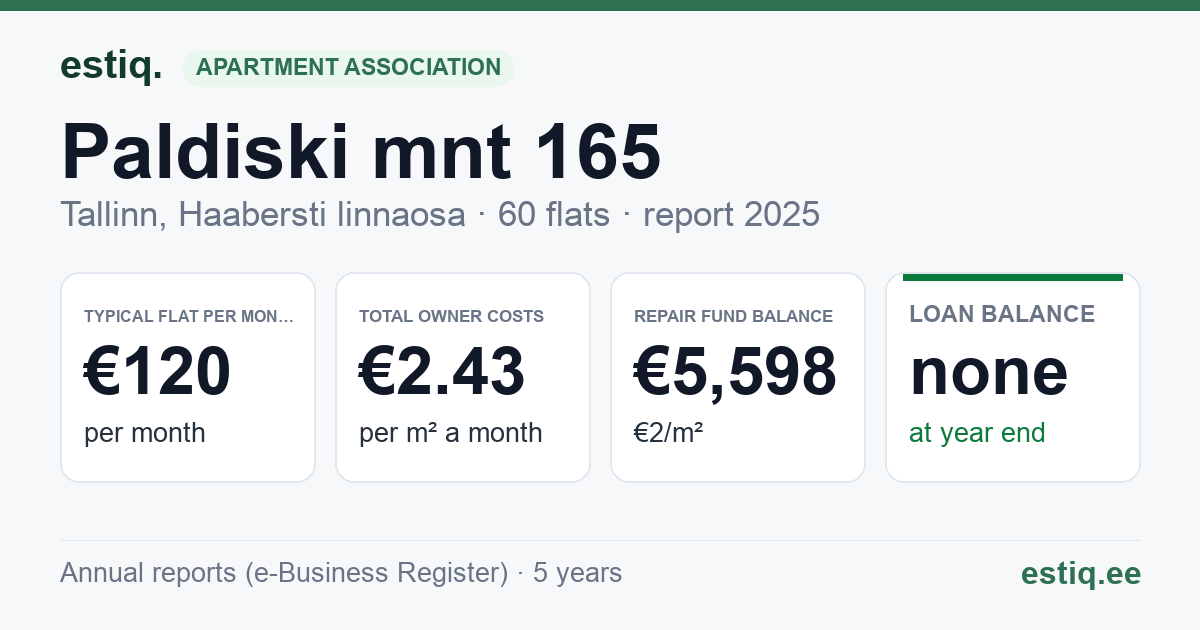This screenshot has height=630, width=1200.
Task: Open the estiq.ee link
Action: [1081, 573]
